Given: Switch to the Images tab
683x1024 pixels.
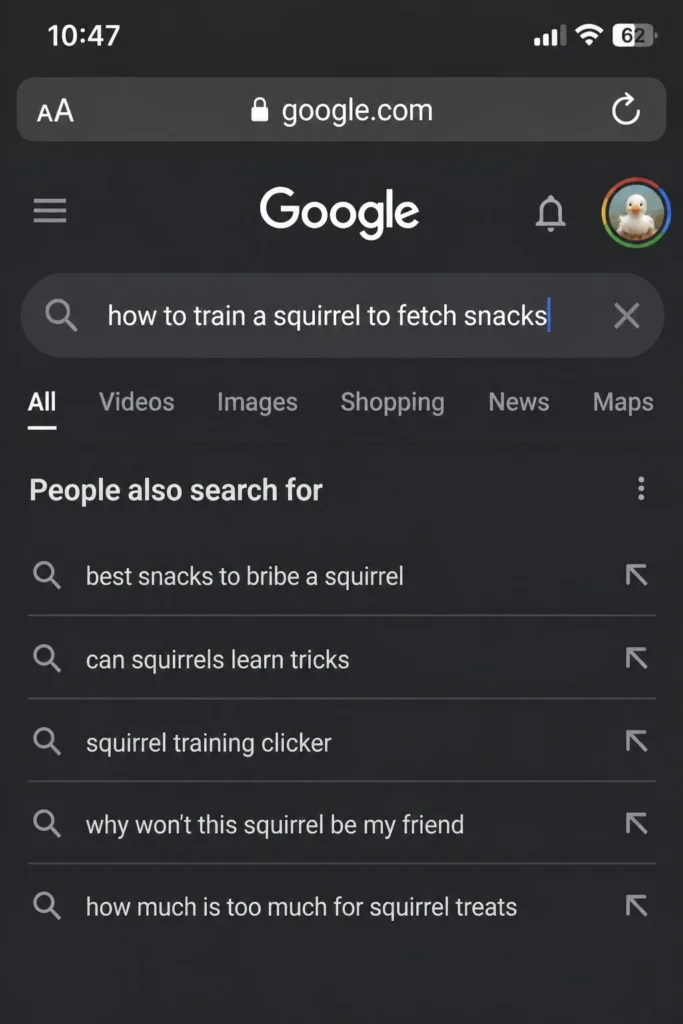Looking at the screenshot, I should pyautogui.click(x=257, y=402).
